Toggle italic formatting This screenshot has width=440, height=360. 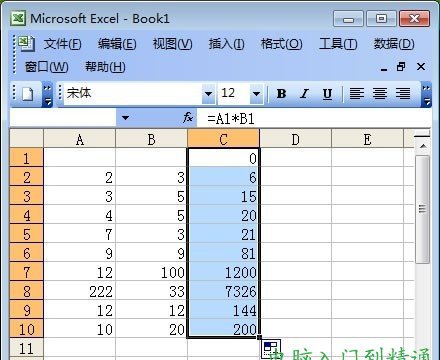pos(304,94)
